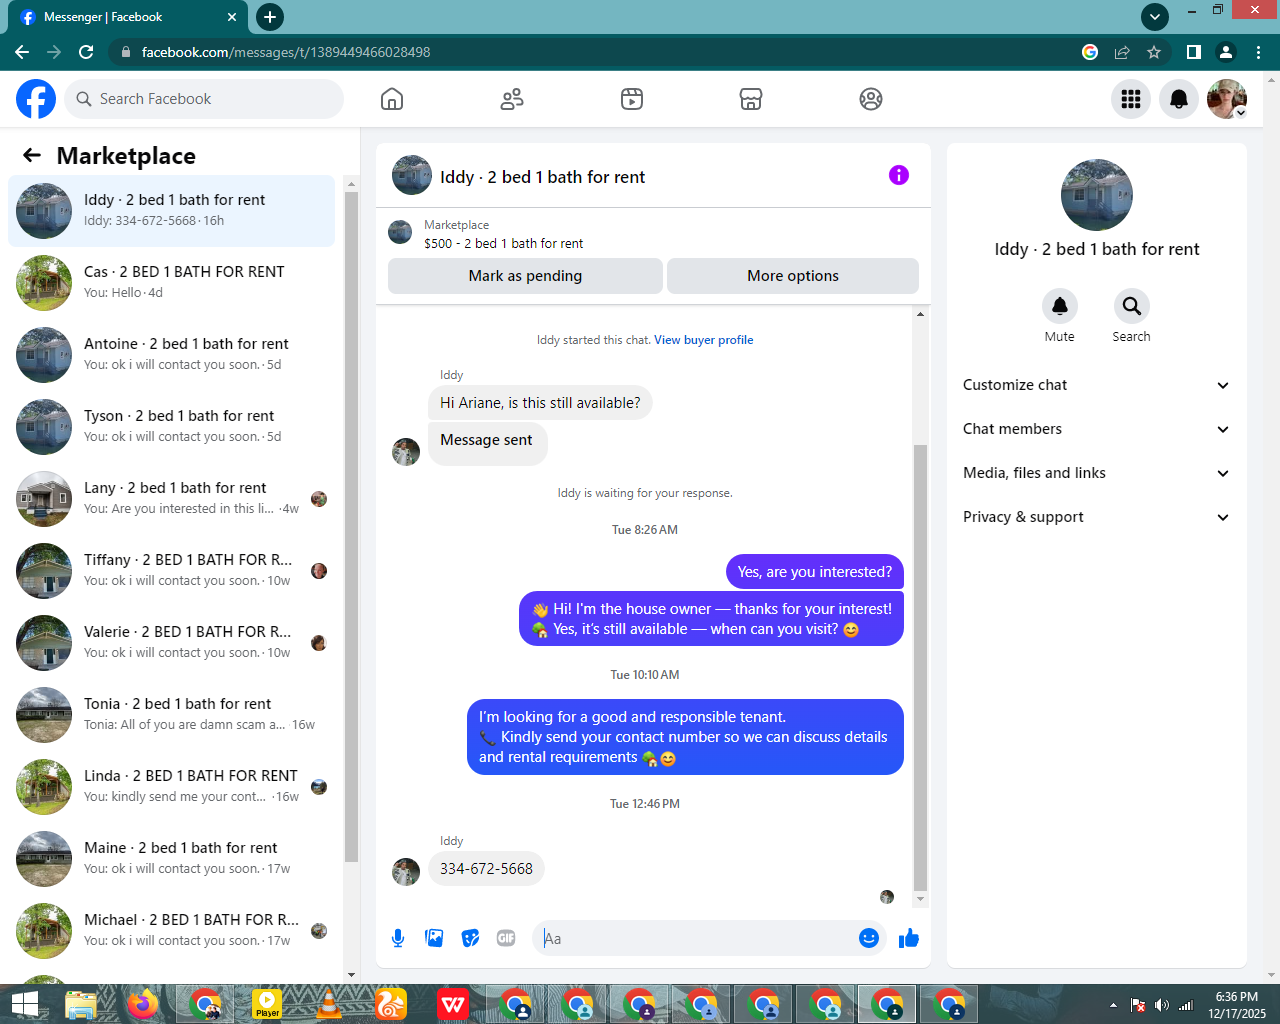1280x1024 pixels.
Task: Click the conversation list scrollbar thumb
Action: (x=351, y=526)
